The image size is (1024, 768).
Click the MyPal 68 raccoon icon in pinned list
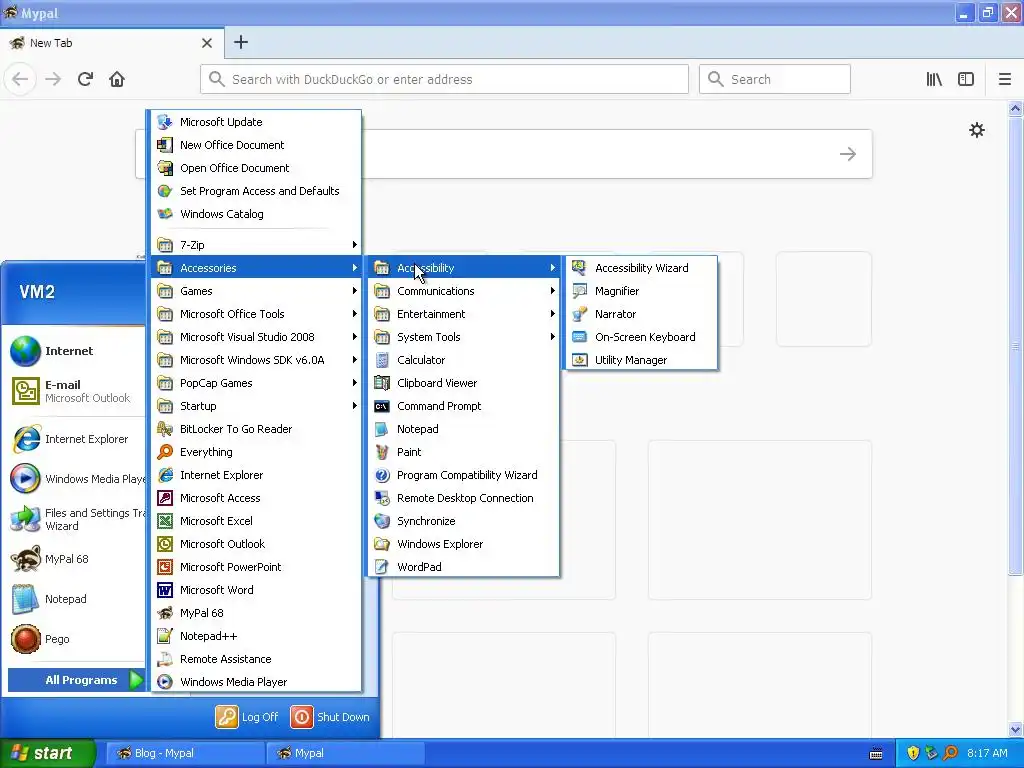25,560
